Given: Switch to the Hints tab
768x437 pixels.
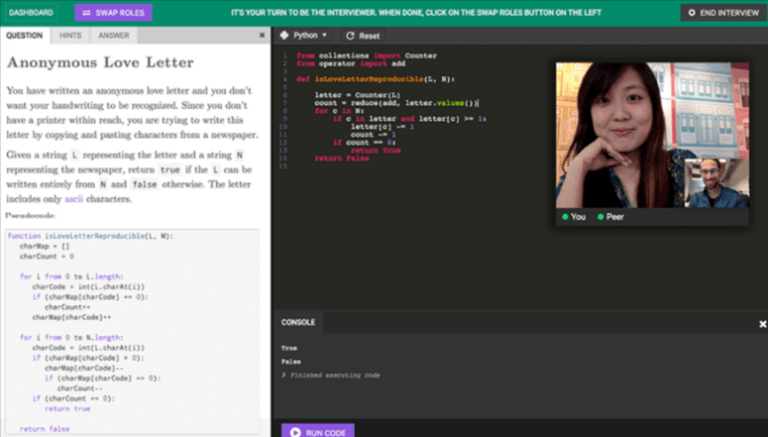Looking at the screenshot, I should point(70,35).
